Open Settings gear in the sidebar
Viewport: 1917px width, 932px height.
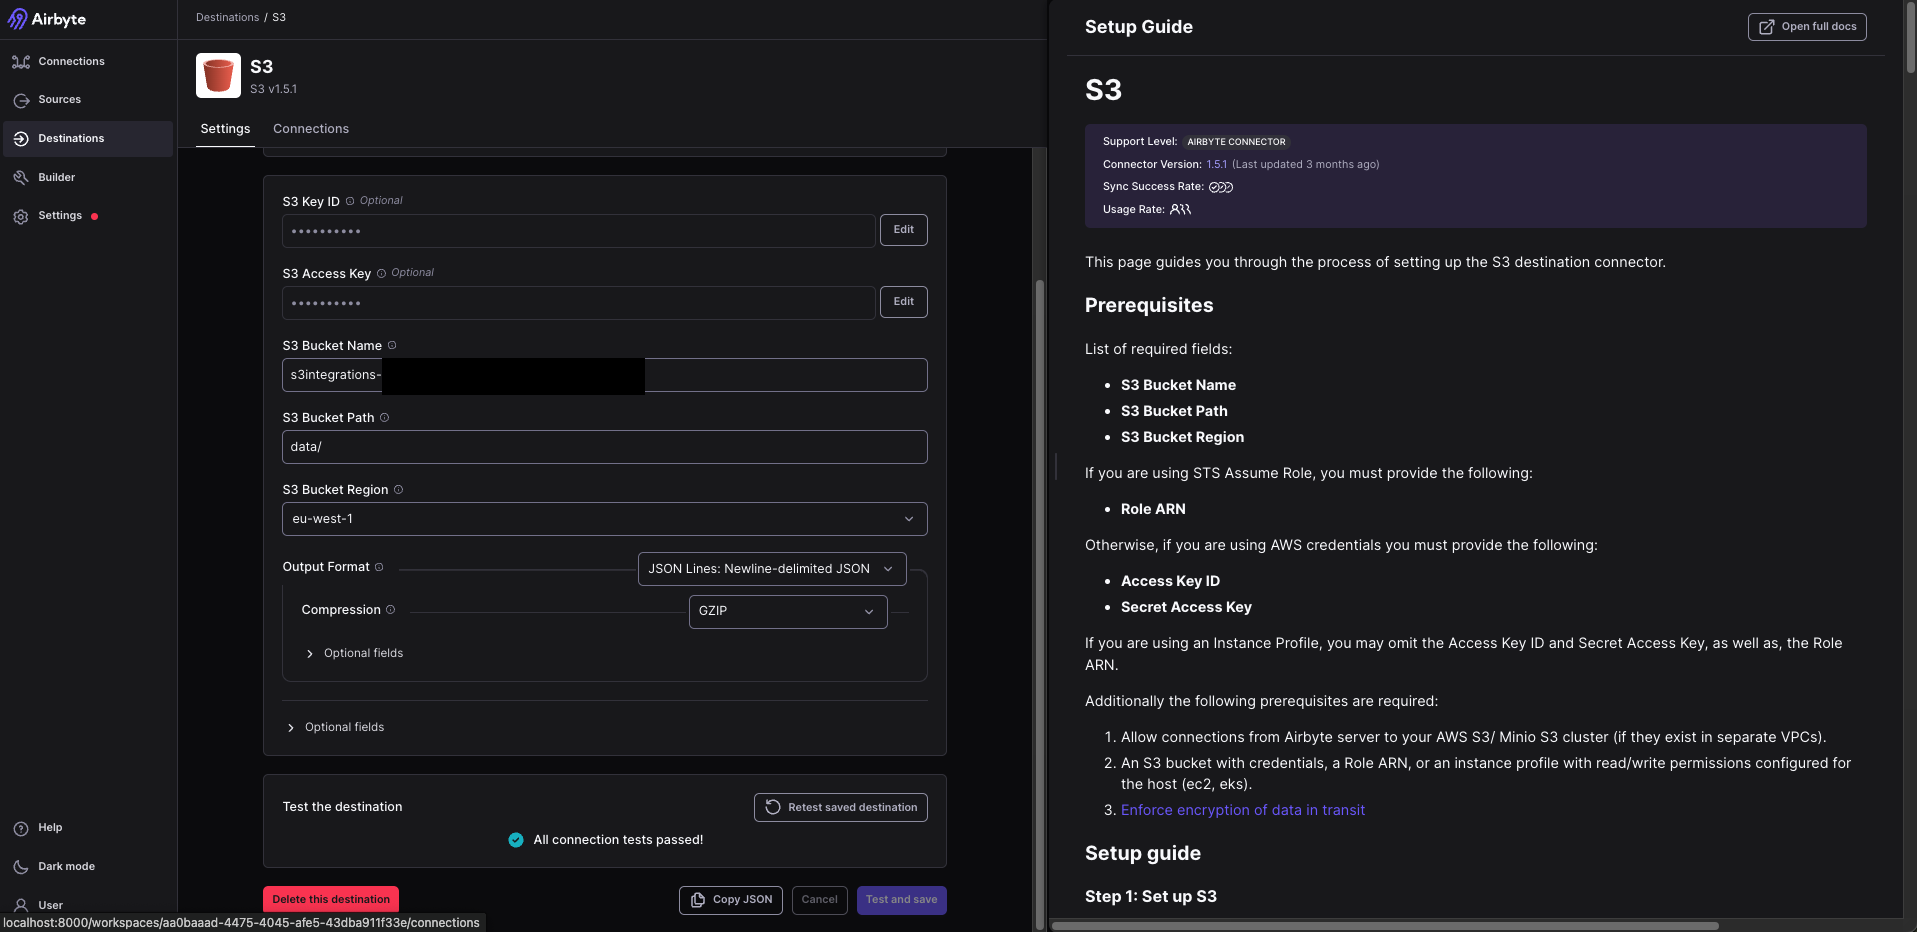pyautogui.click(x=21, y=217)
